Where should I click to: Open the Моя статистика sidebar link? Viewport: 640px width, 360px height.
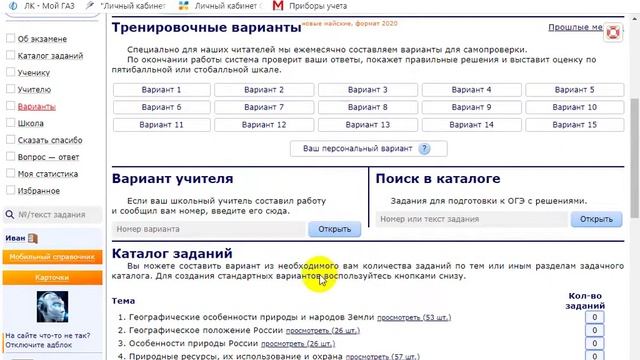[48, 174]
